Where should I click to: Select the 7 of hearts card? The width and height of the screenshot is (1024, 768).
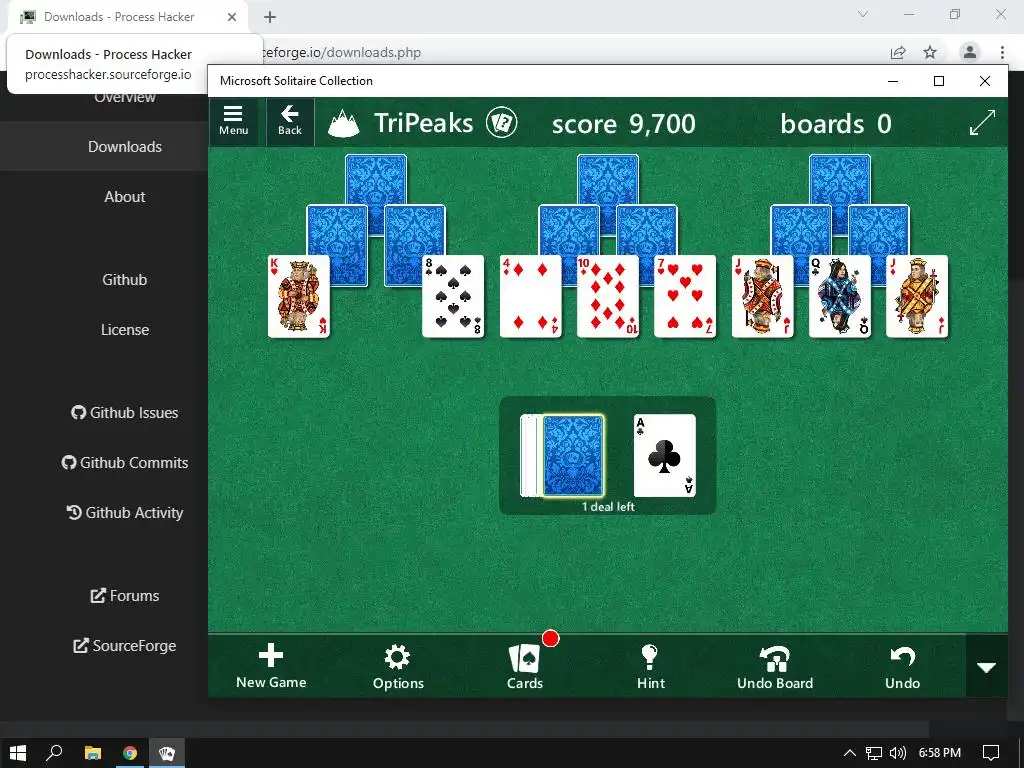pos(685,296)
